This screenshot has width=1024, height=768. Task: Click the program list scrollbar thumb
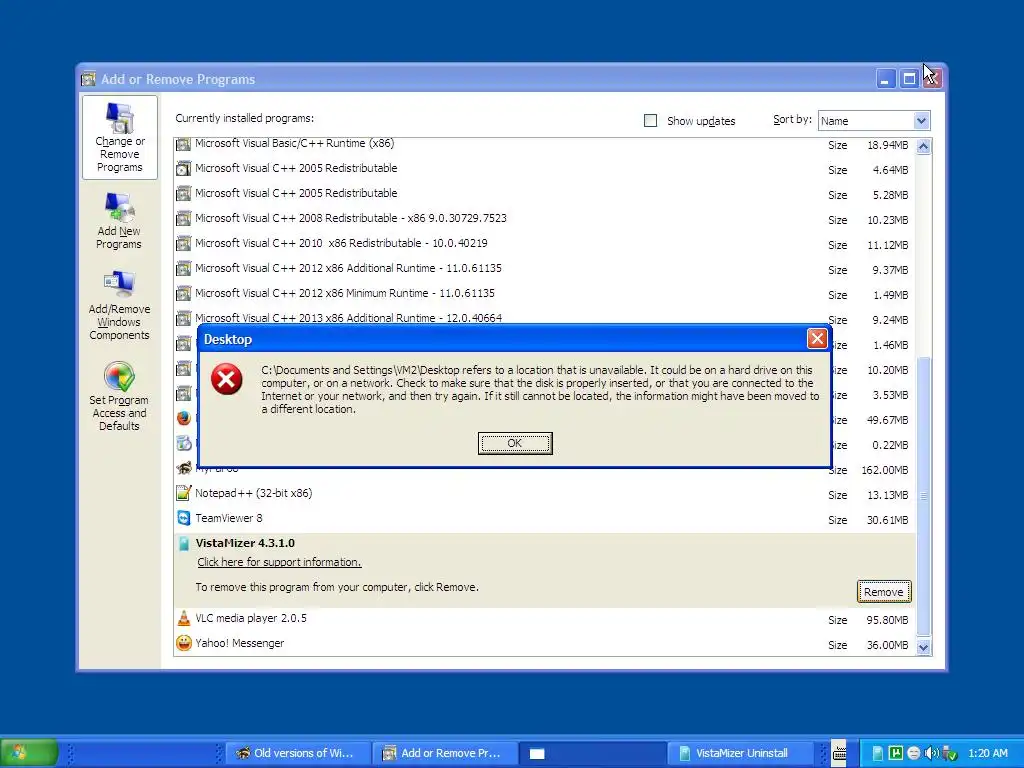[x=923, y=496]
